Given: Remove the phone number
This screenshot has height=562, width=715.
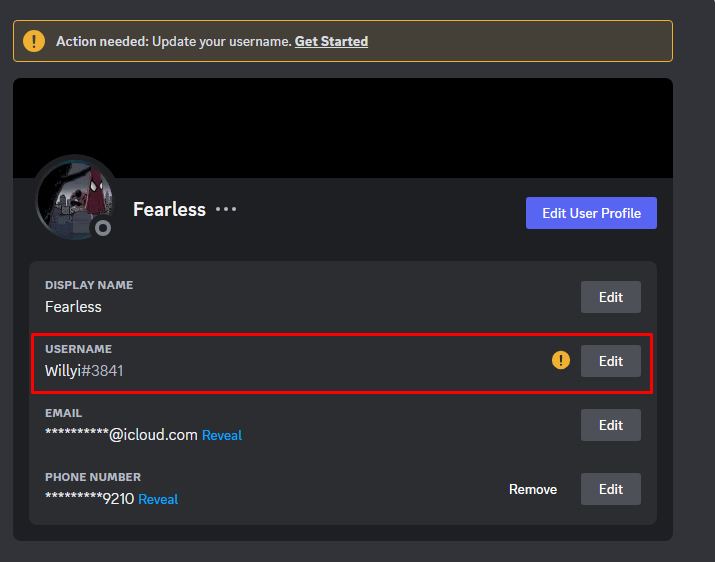Looking at the screenshot, I should pos(533,489).
